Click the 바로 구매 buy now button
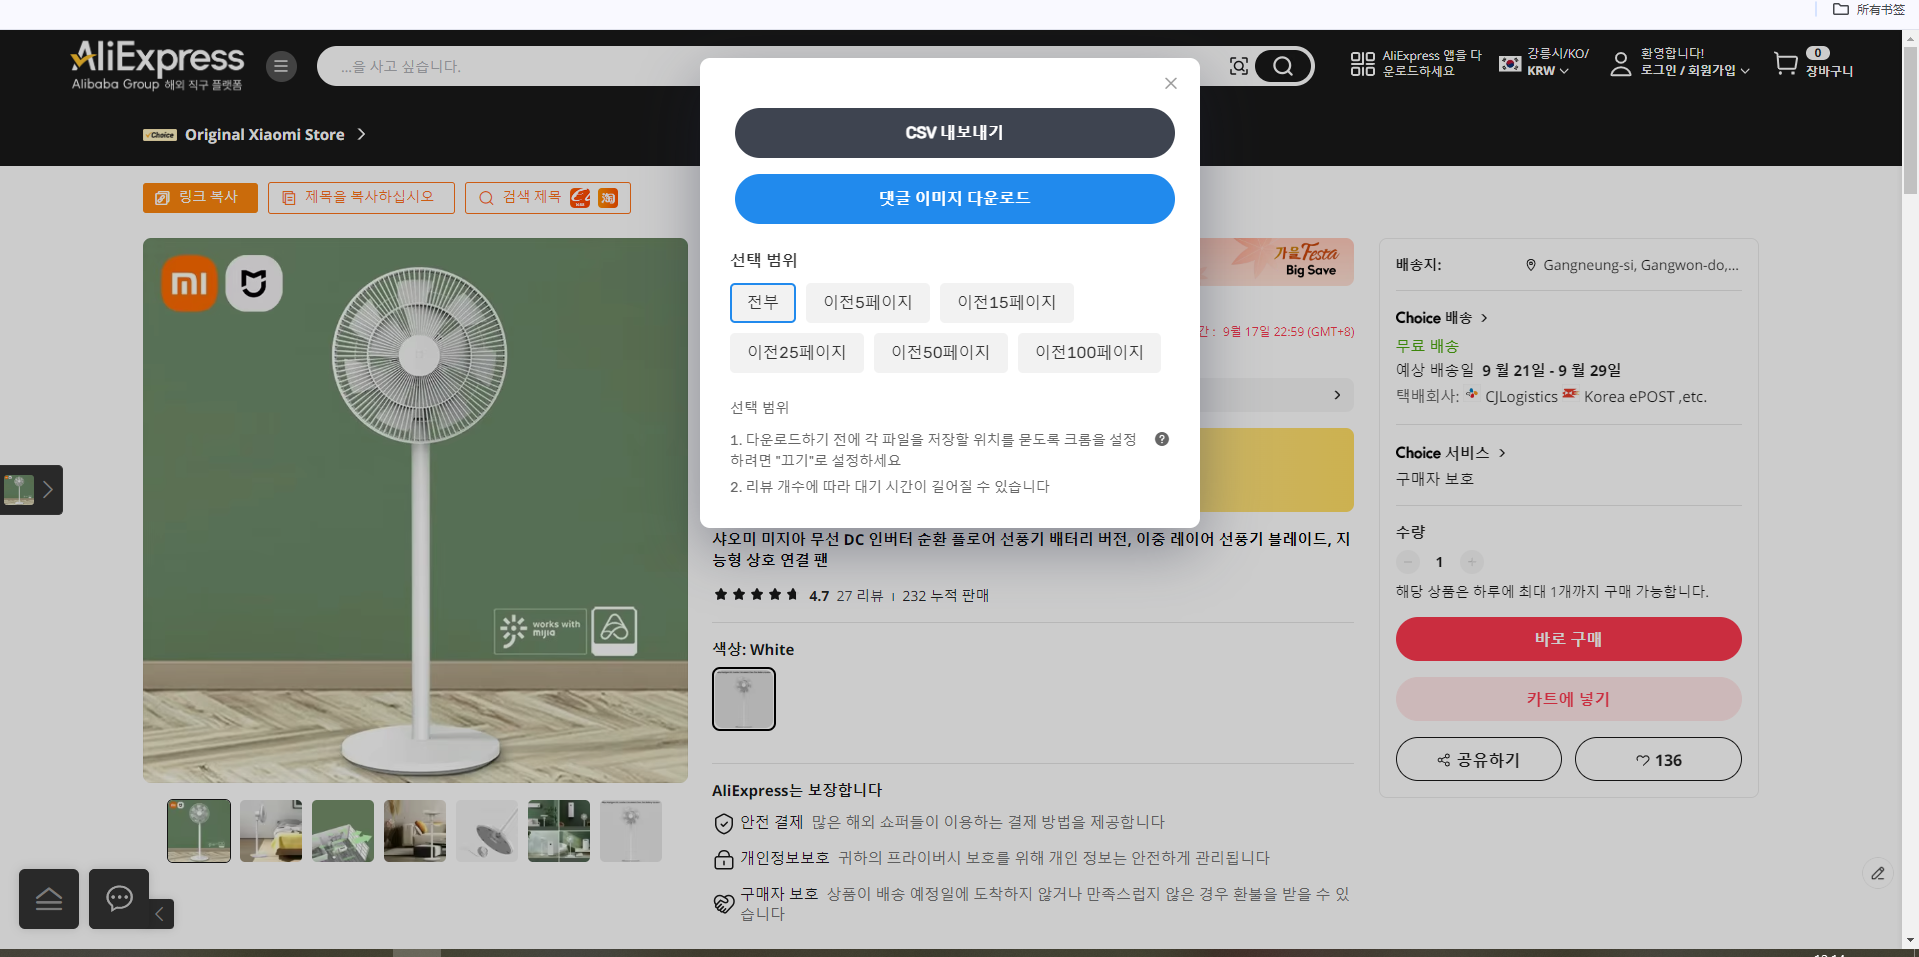1919x957 pixels. tap(1568, 639)
